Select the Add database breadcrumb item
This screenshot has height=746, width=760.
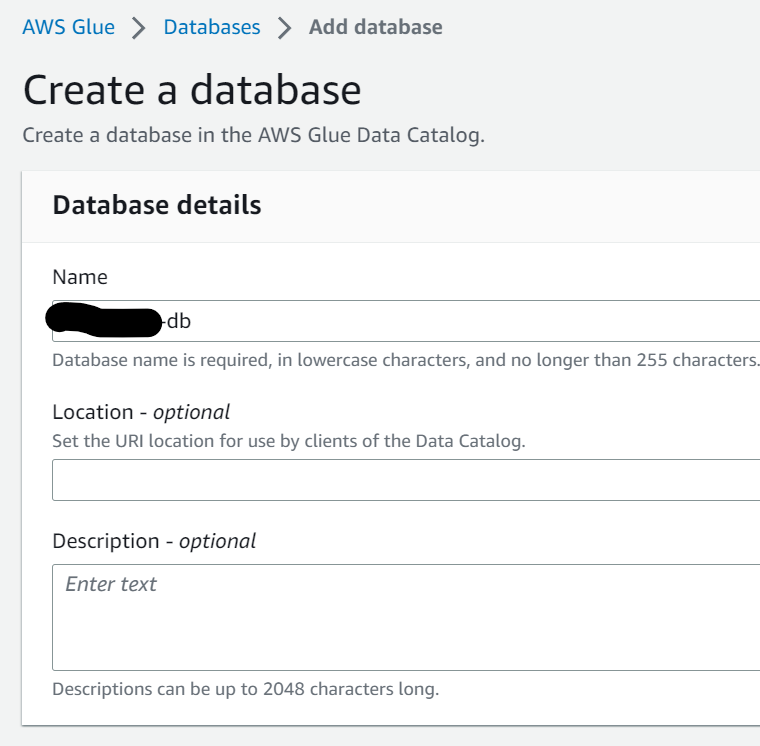point(375,27)
